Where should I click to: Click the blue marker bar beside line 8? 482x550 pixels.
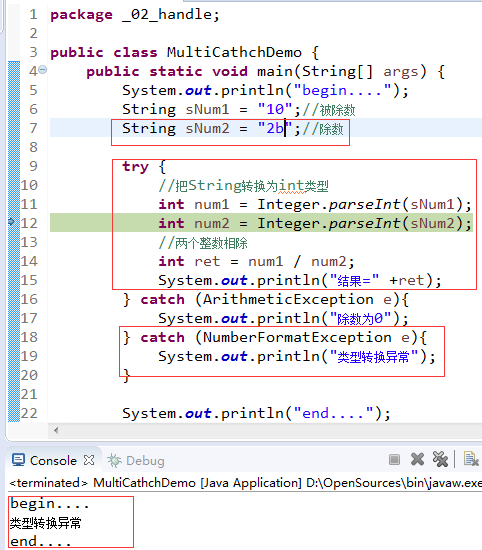[x=14, y=147]
